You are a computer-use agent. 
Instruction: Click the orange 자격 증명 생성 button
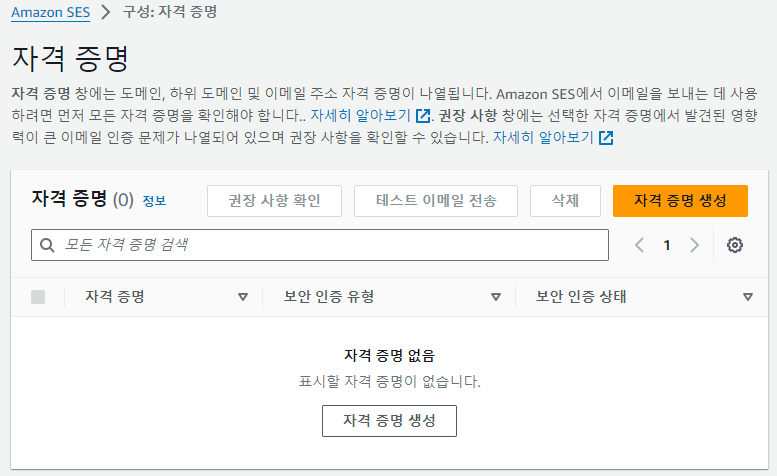(x=680, y=201)
